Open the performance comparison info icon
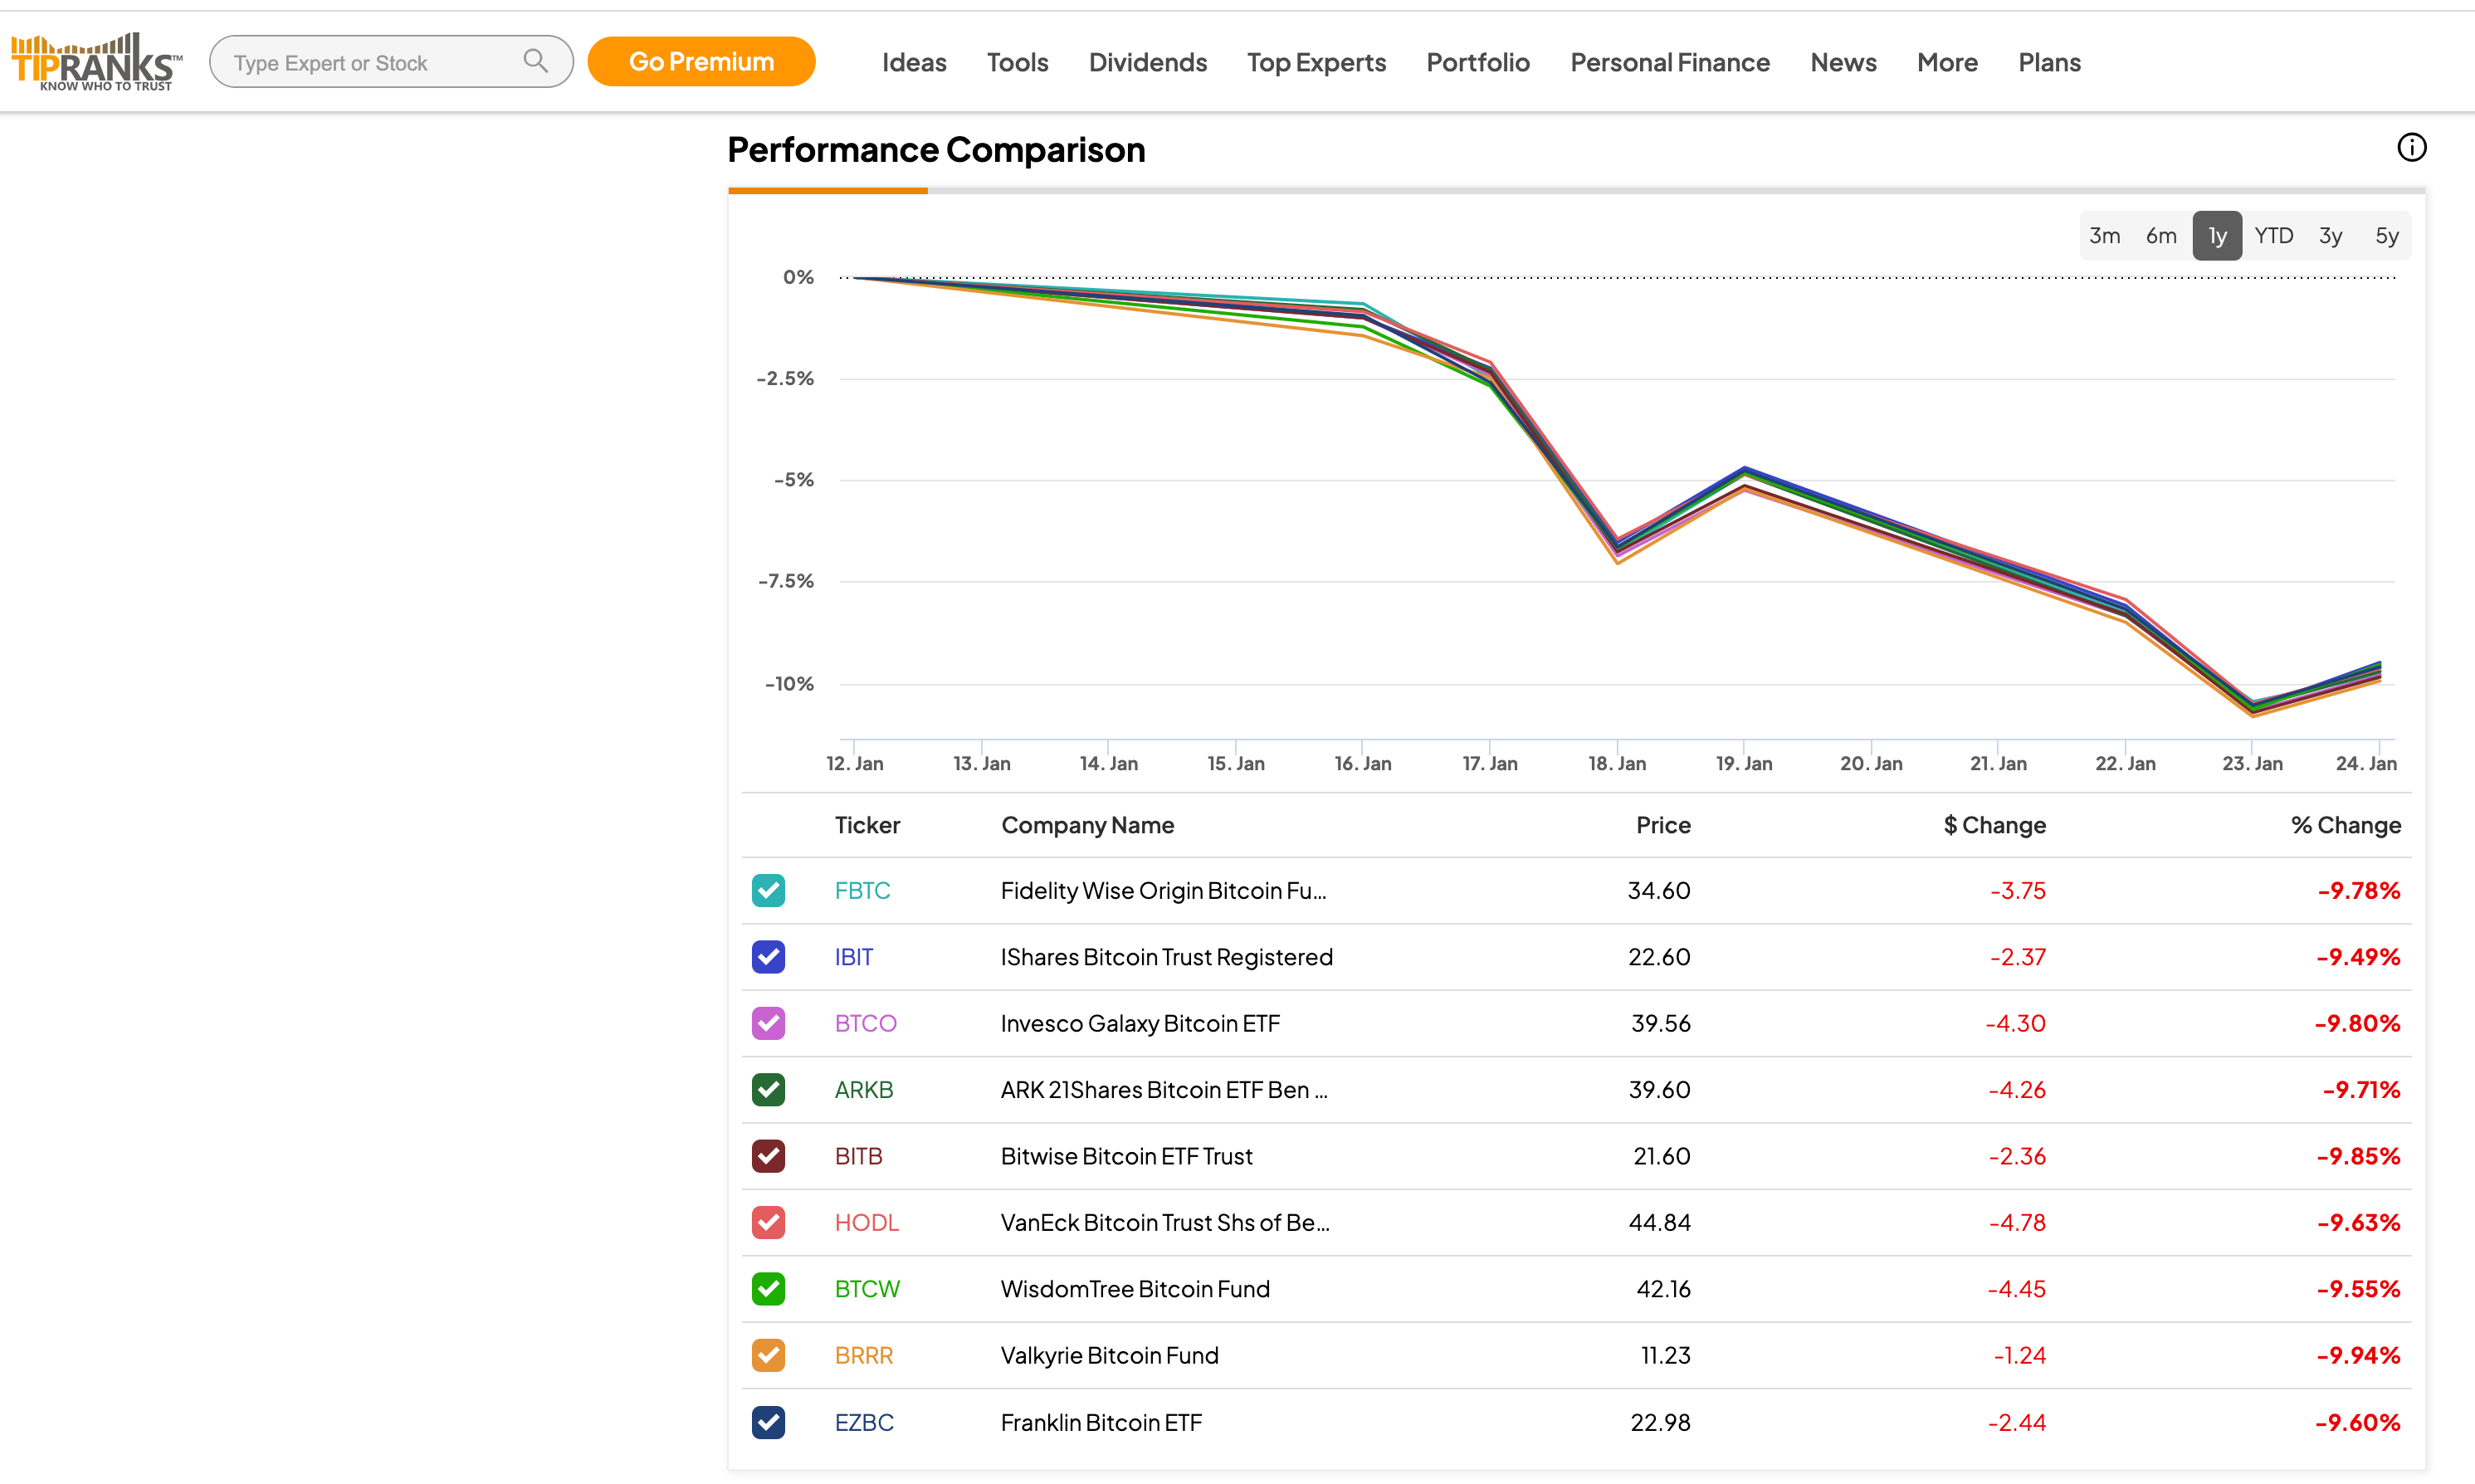 point(2411,148)
